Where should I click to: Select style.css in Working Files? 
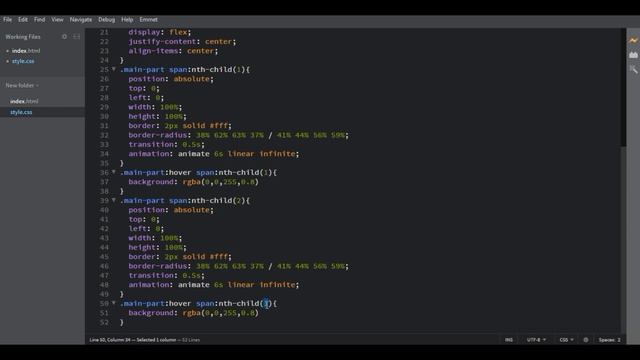(23, 61)
